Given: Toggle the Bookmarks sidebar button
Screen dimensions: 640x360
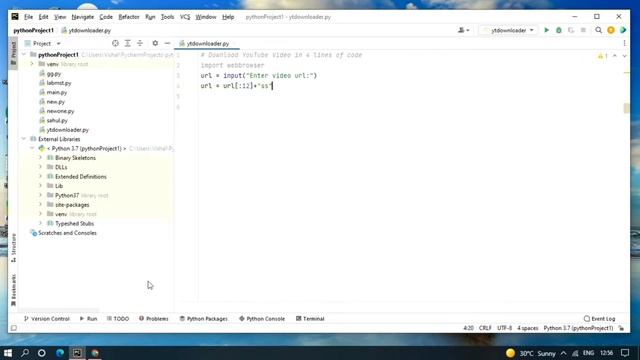Looking at the screenshot, I should point(13,290).
